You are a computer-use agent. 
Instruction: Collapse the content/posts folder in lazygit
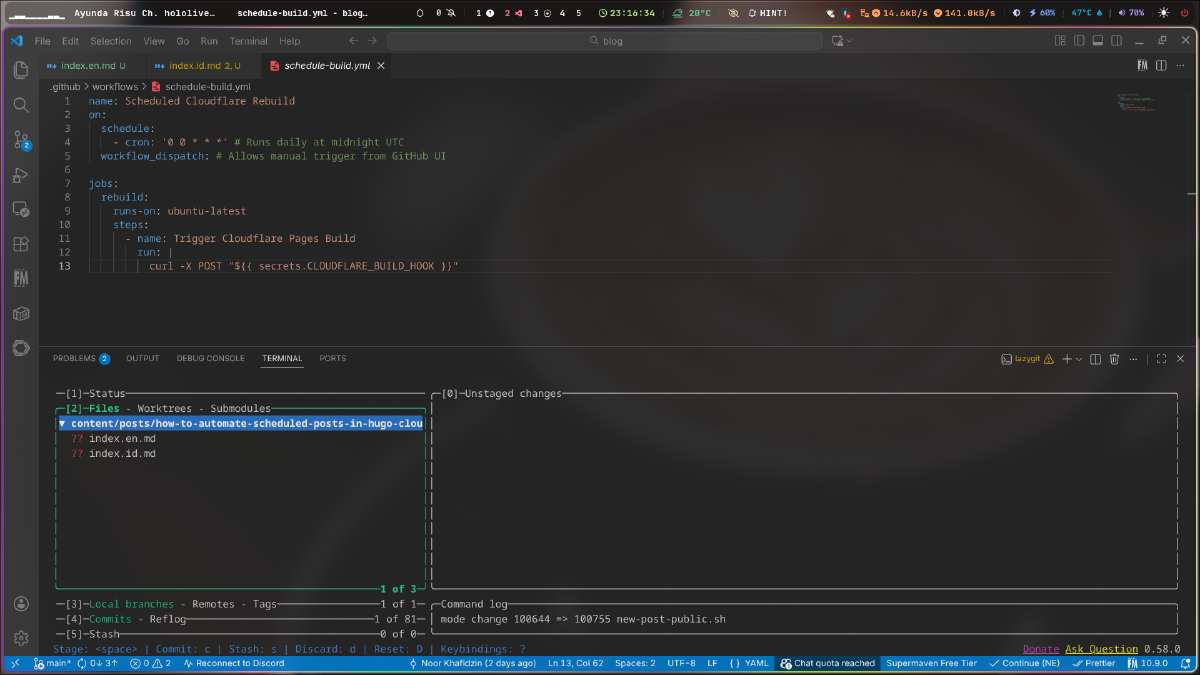coord(62,424)
